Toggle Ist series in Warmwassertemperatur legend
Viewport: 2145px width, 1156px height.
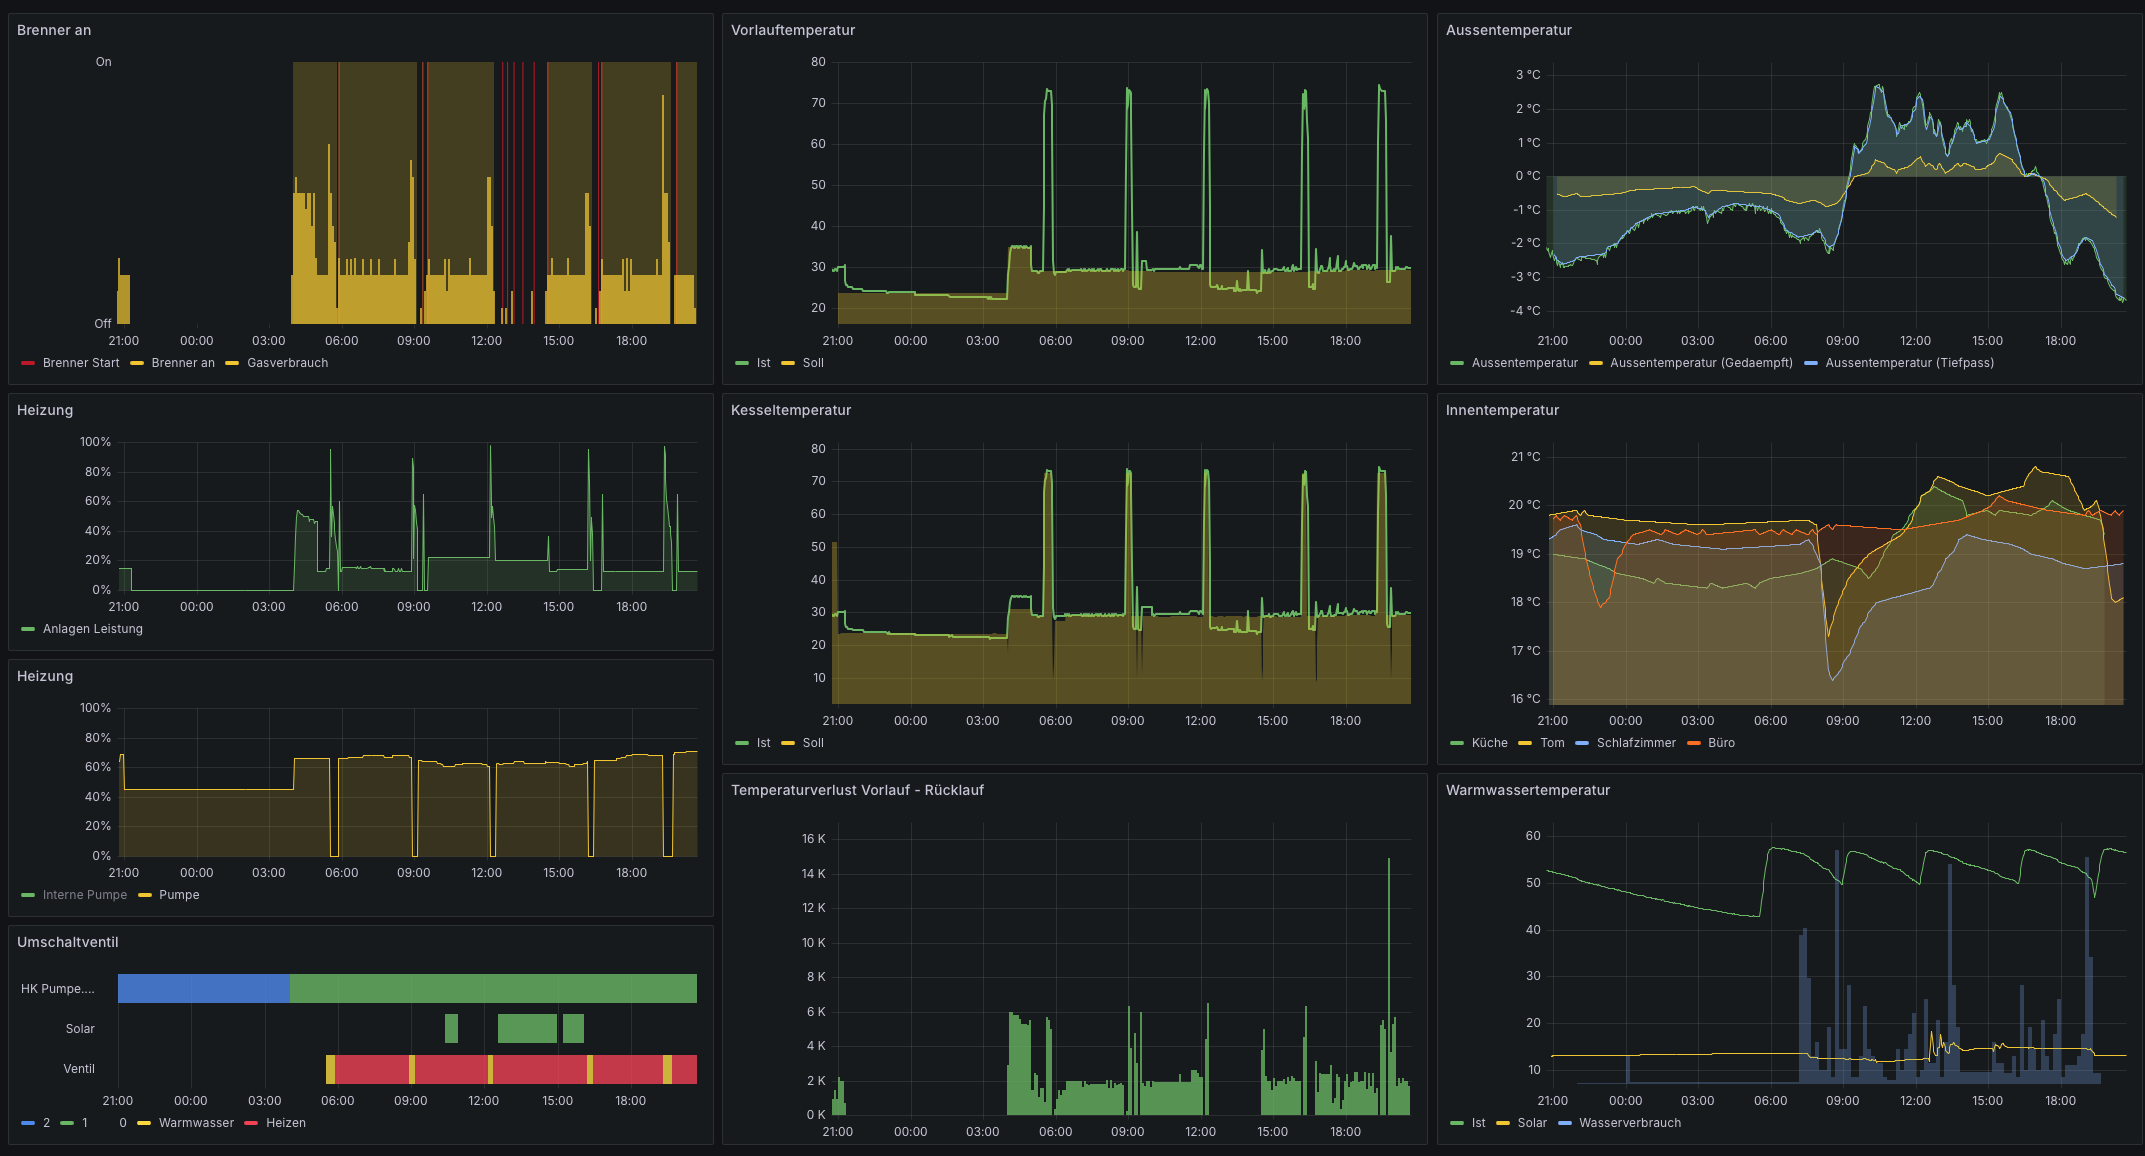(x=1478, y=1123)
